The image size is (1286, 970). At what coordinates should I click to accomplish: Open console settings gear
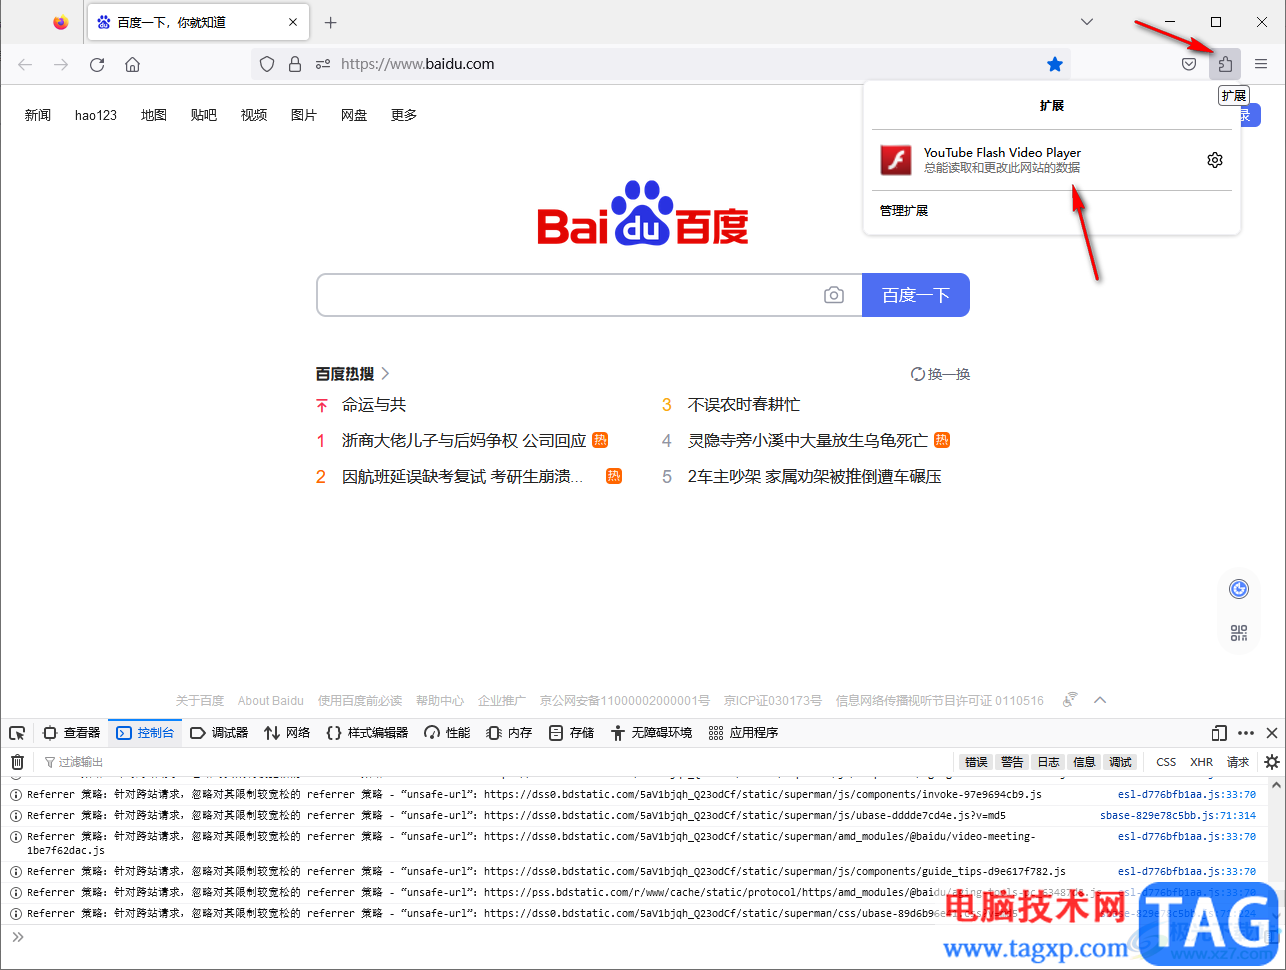click(1272, 762)
